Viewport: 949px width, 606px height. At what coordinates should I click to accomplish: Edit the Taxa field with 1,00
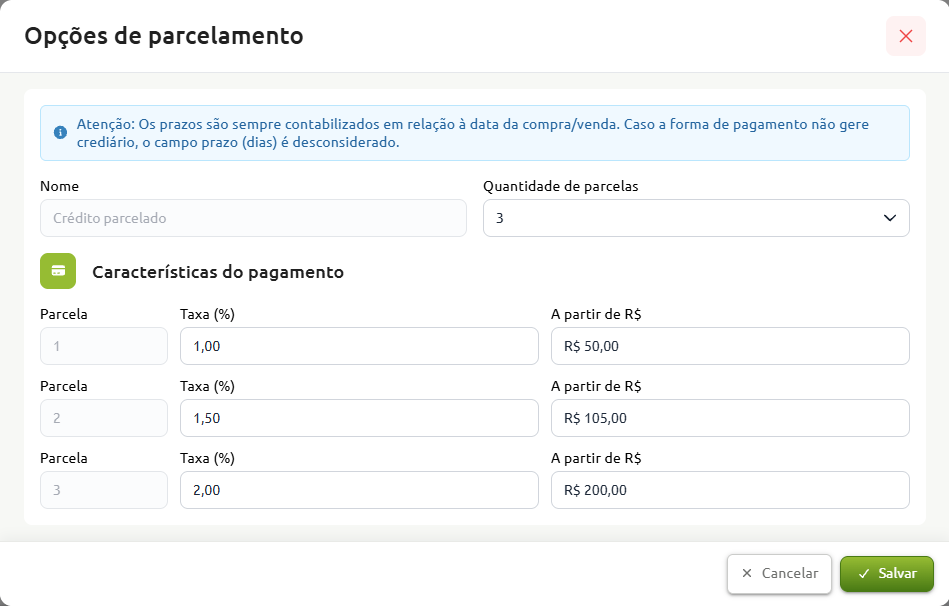(359, 346)
